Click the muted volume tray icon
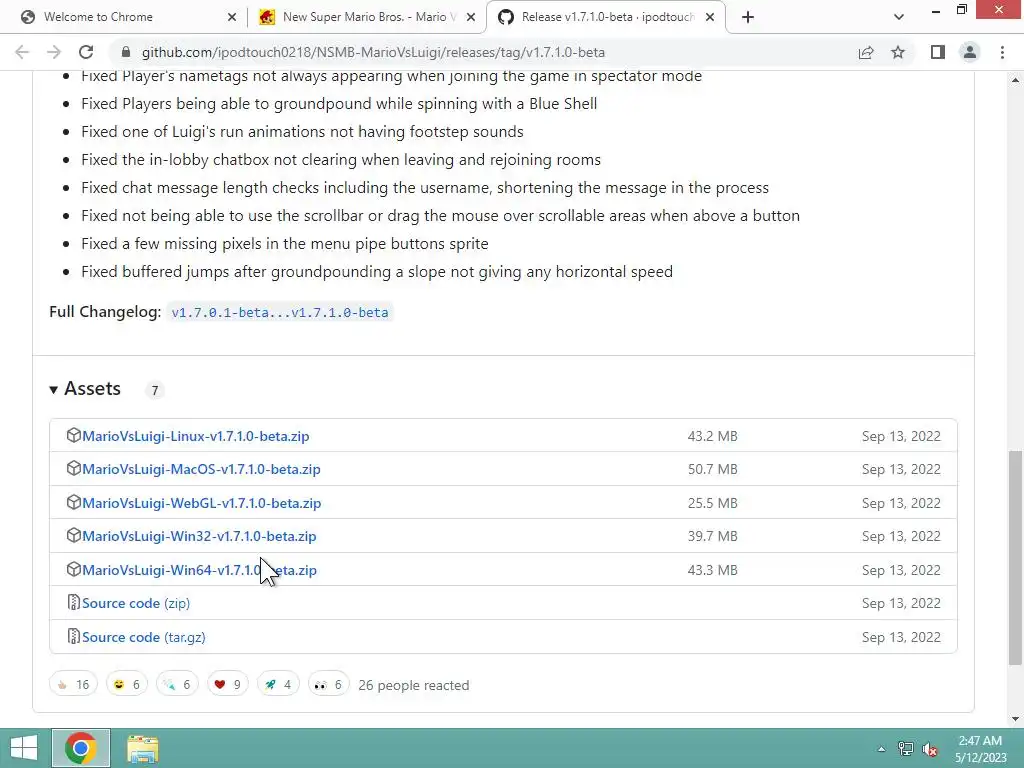 point(930,749)
